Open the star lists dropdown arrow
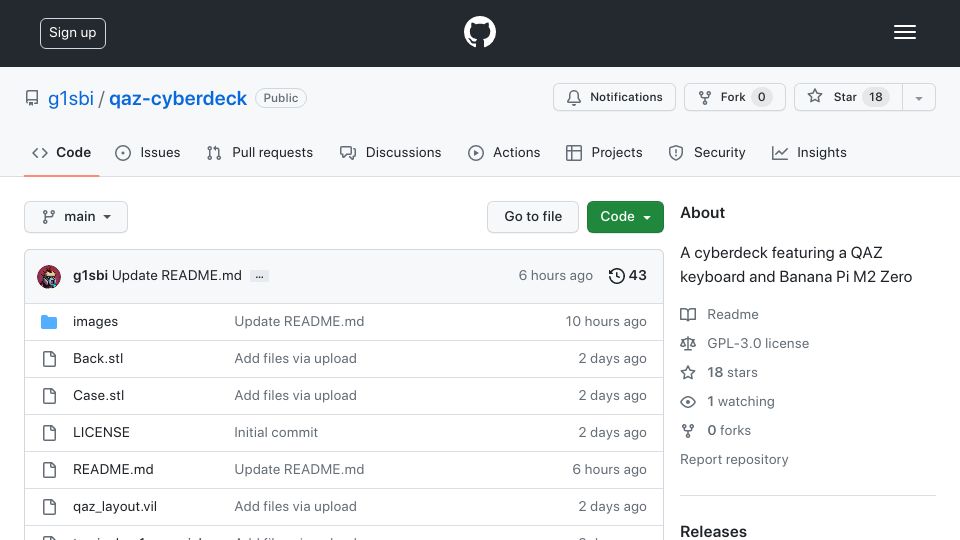 coord(918,97)
